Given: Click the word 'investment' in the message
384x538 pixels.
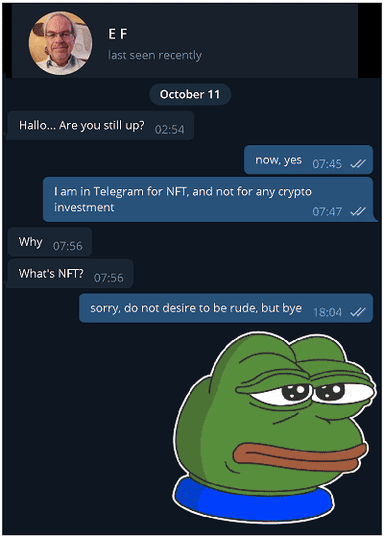Looking at the screenshot, I should (x=84, y=207).
